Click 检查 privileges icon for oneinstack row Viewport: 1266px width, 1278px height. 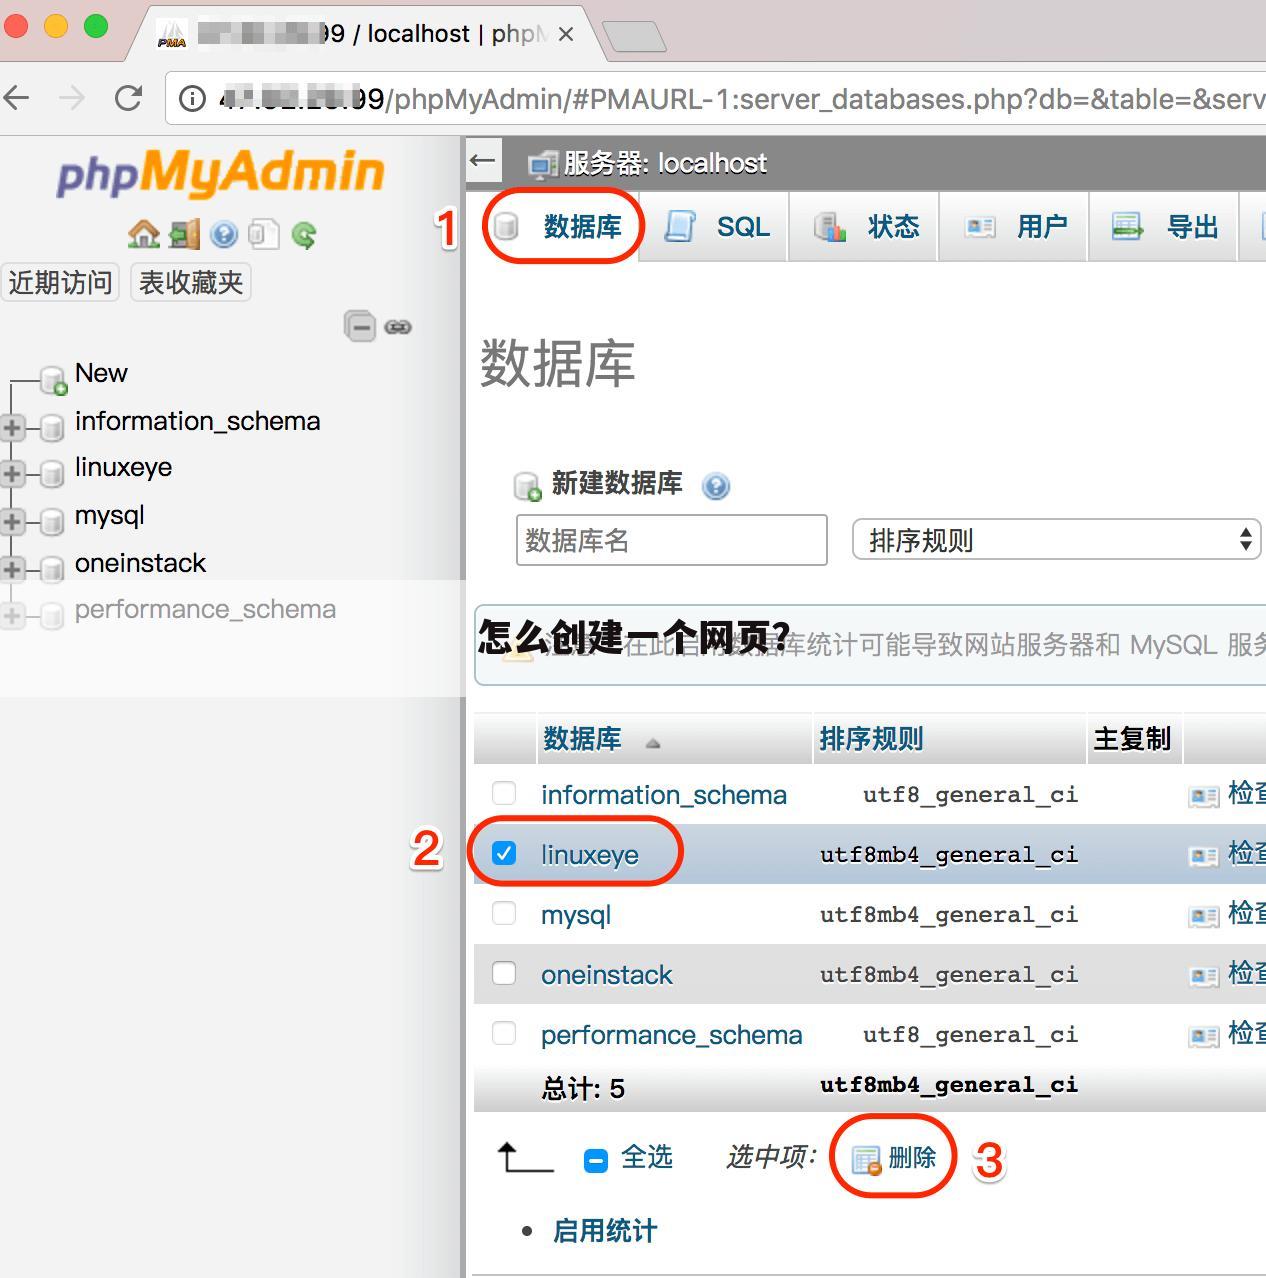[1204, 976]
